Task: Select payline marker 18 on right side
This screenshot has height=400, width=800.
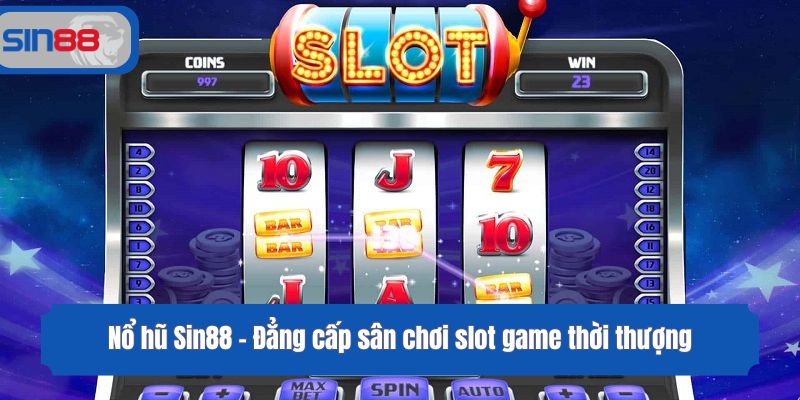Action: [648, 208]
